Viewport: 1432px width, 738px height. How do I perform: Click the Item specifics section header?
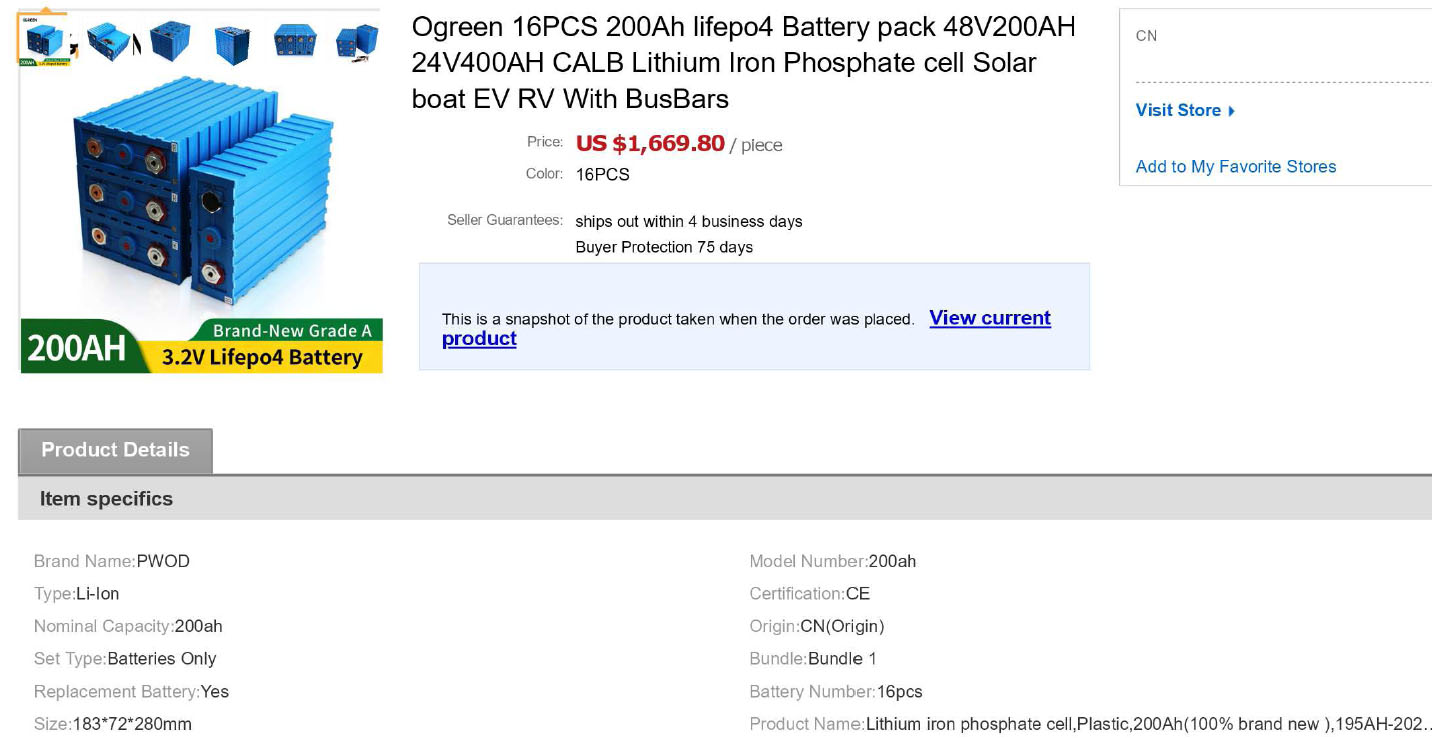pos(106,499)
